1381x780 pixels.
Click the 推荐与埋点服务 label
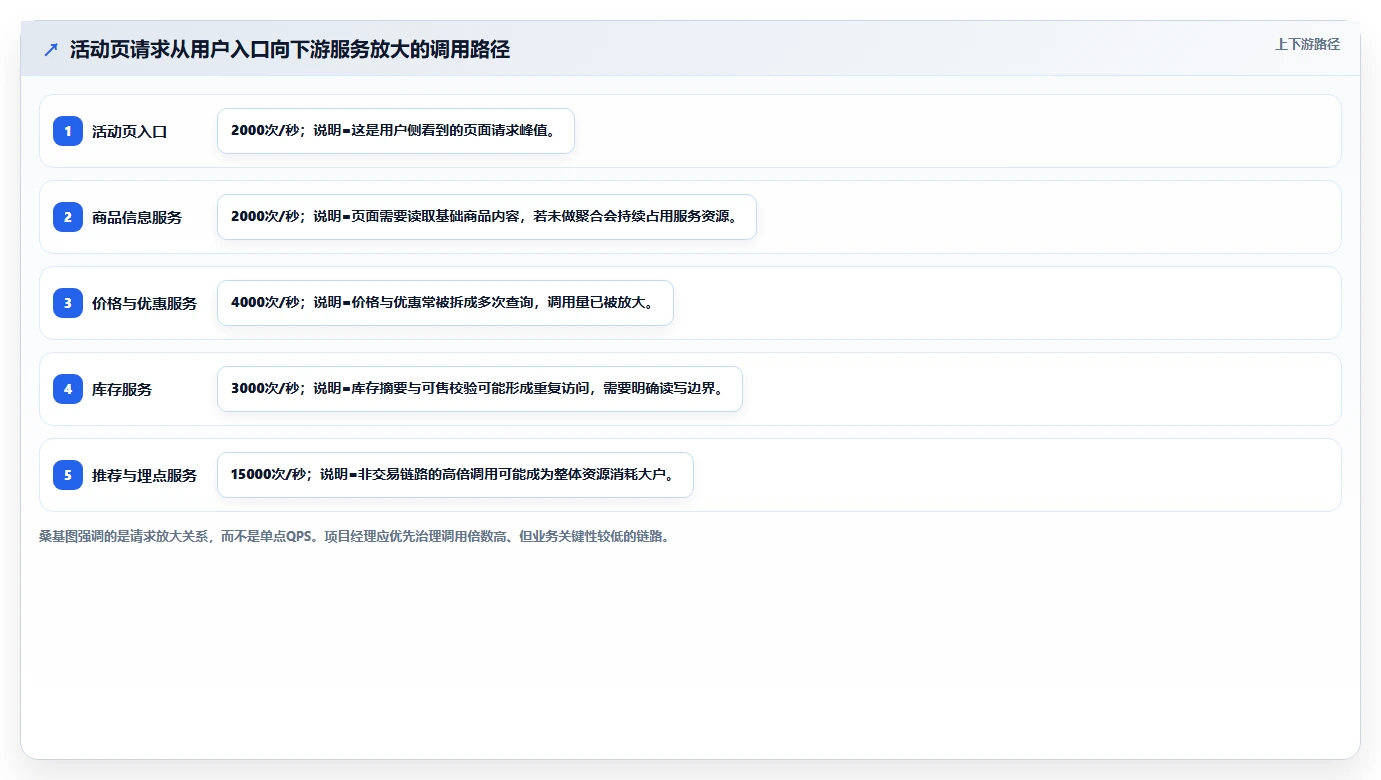[x=145, y=475]
